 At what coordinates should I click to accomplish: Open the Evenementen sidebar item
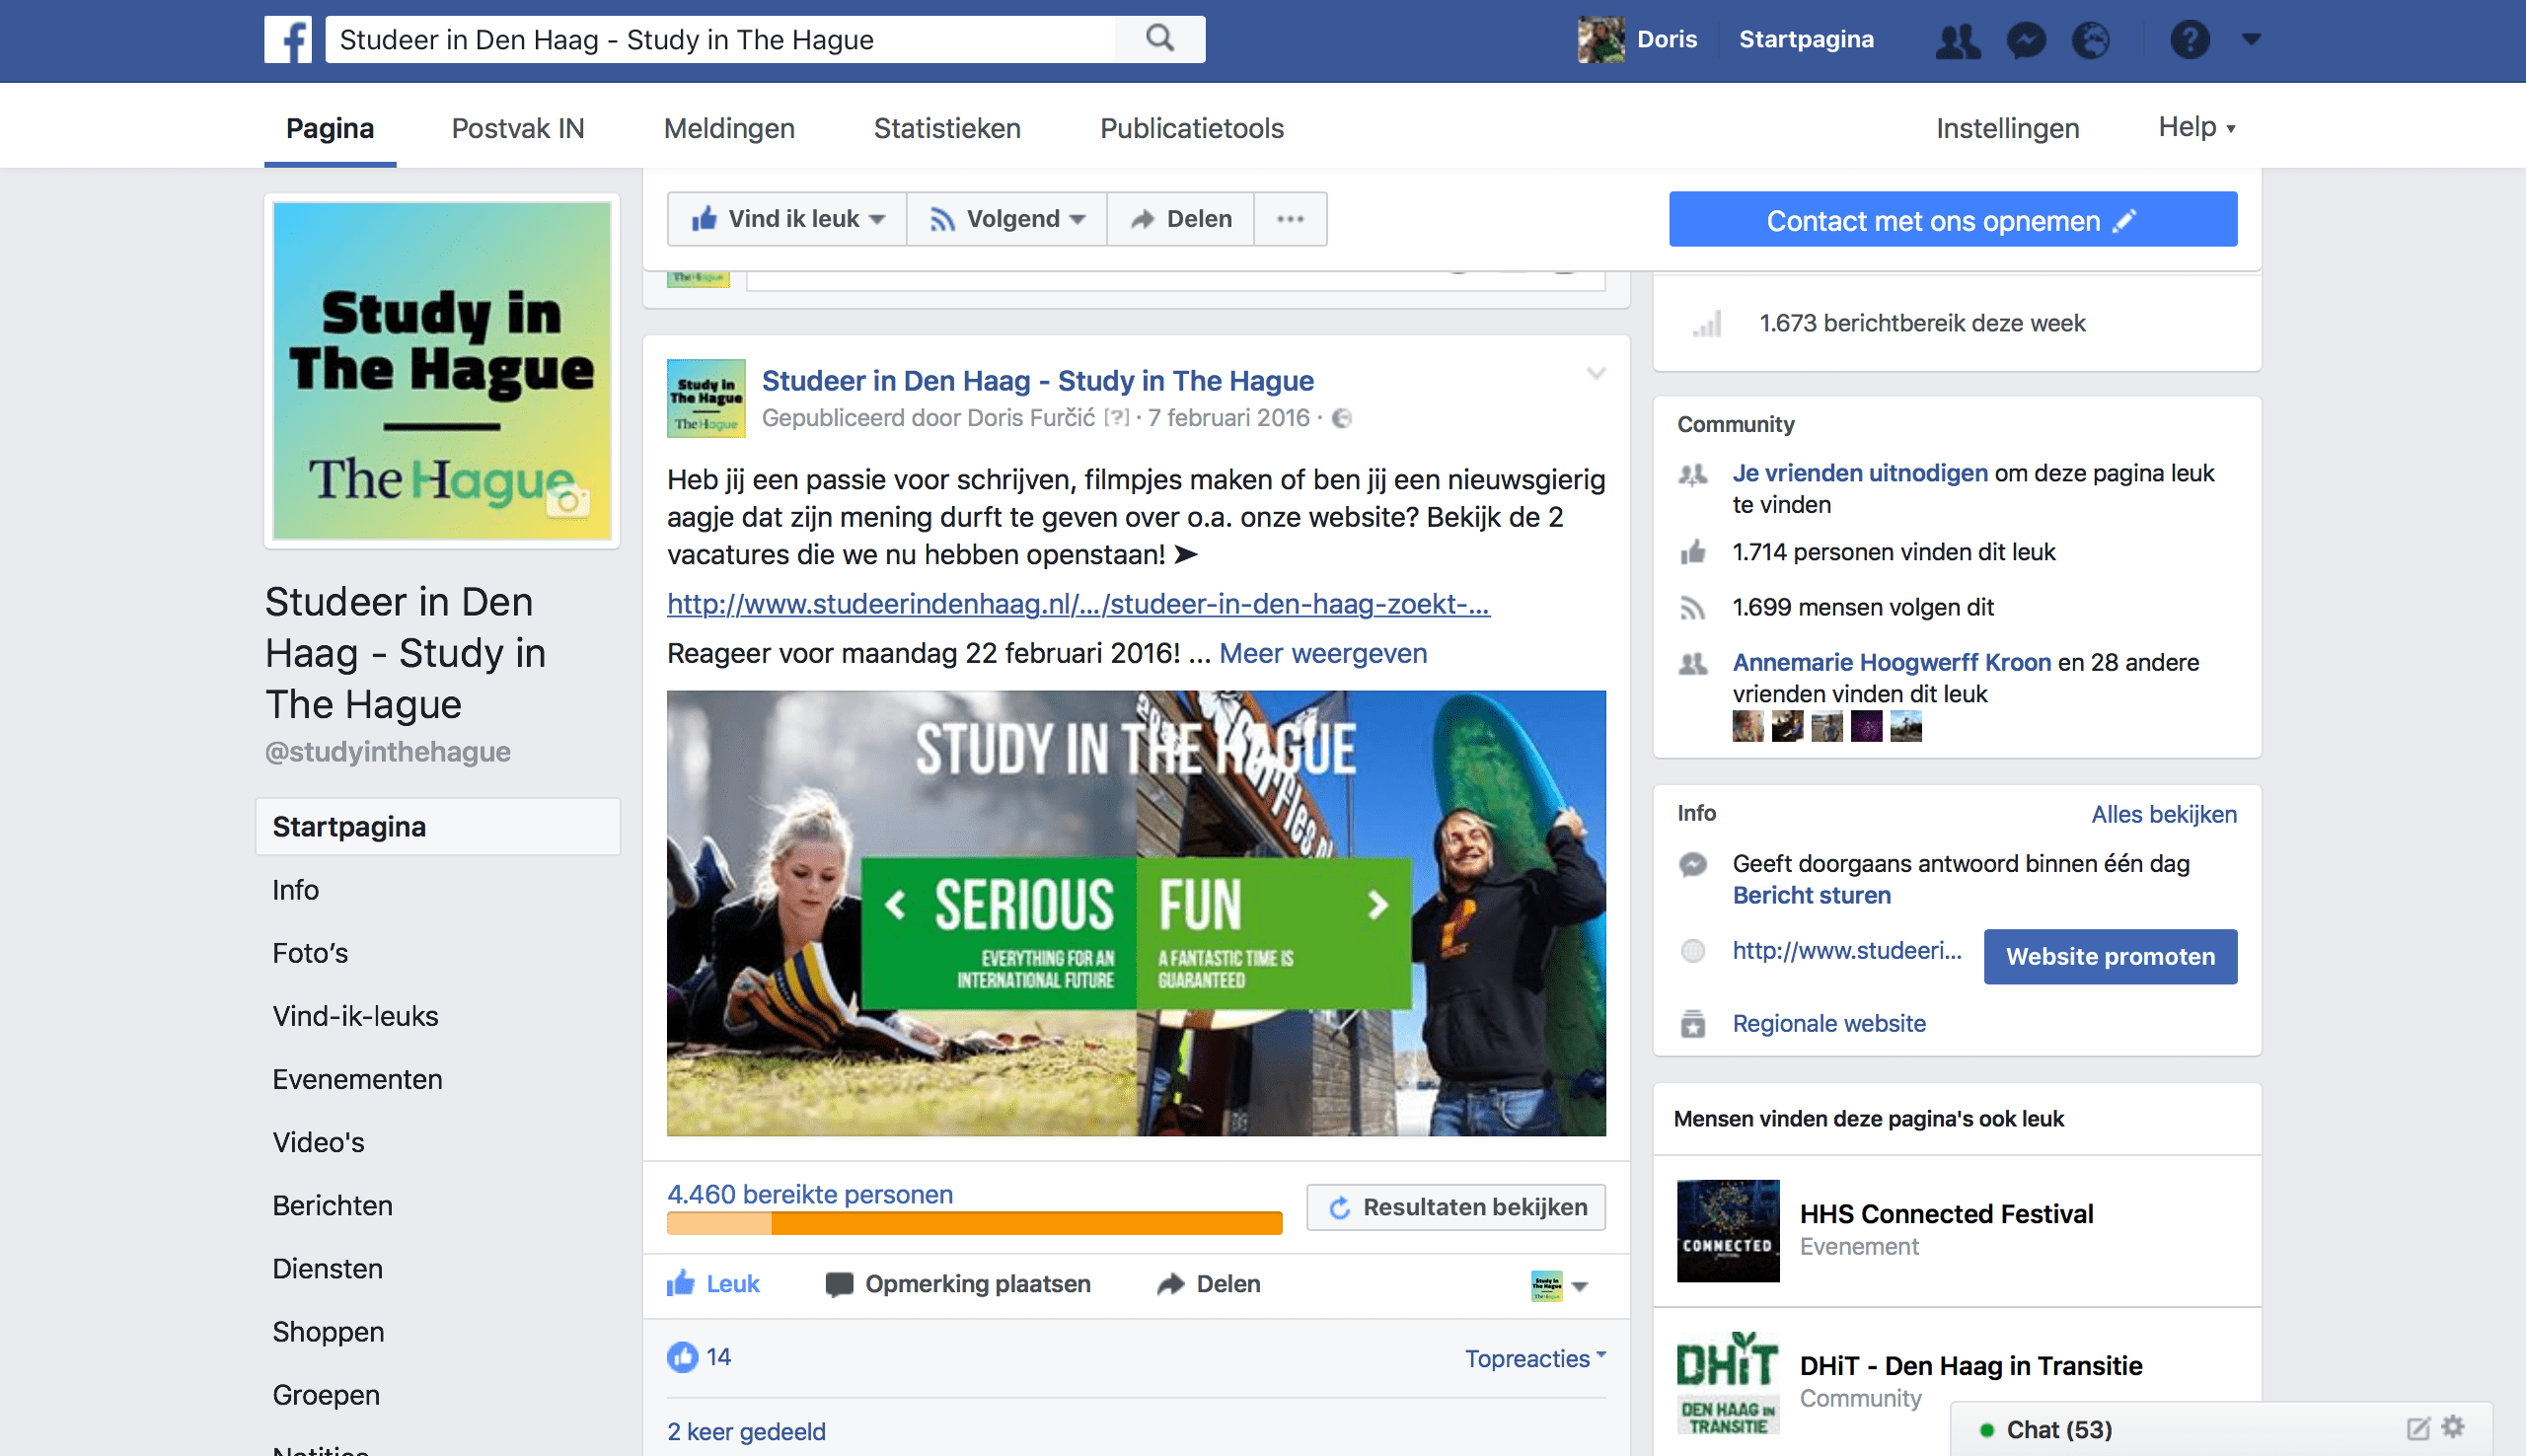coord(357,1079)
